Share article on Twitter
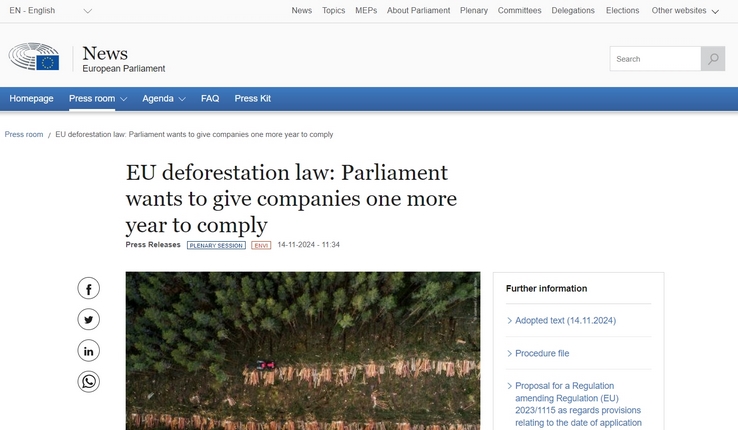The height and width of the screenshot is (430, 738). (89, 320)
